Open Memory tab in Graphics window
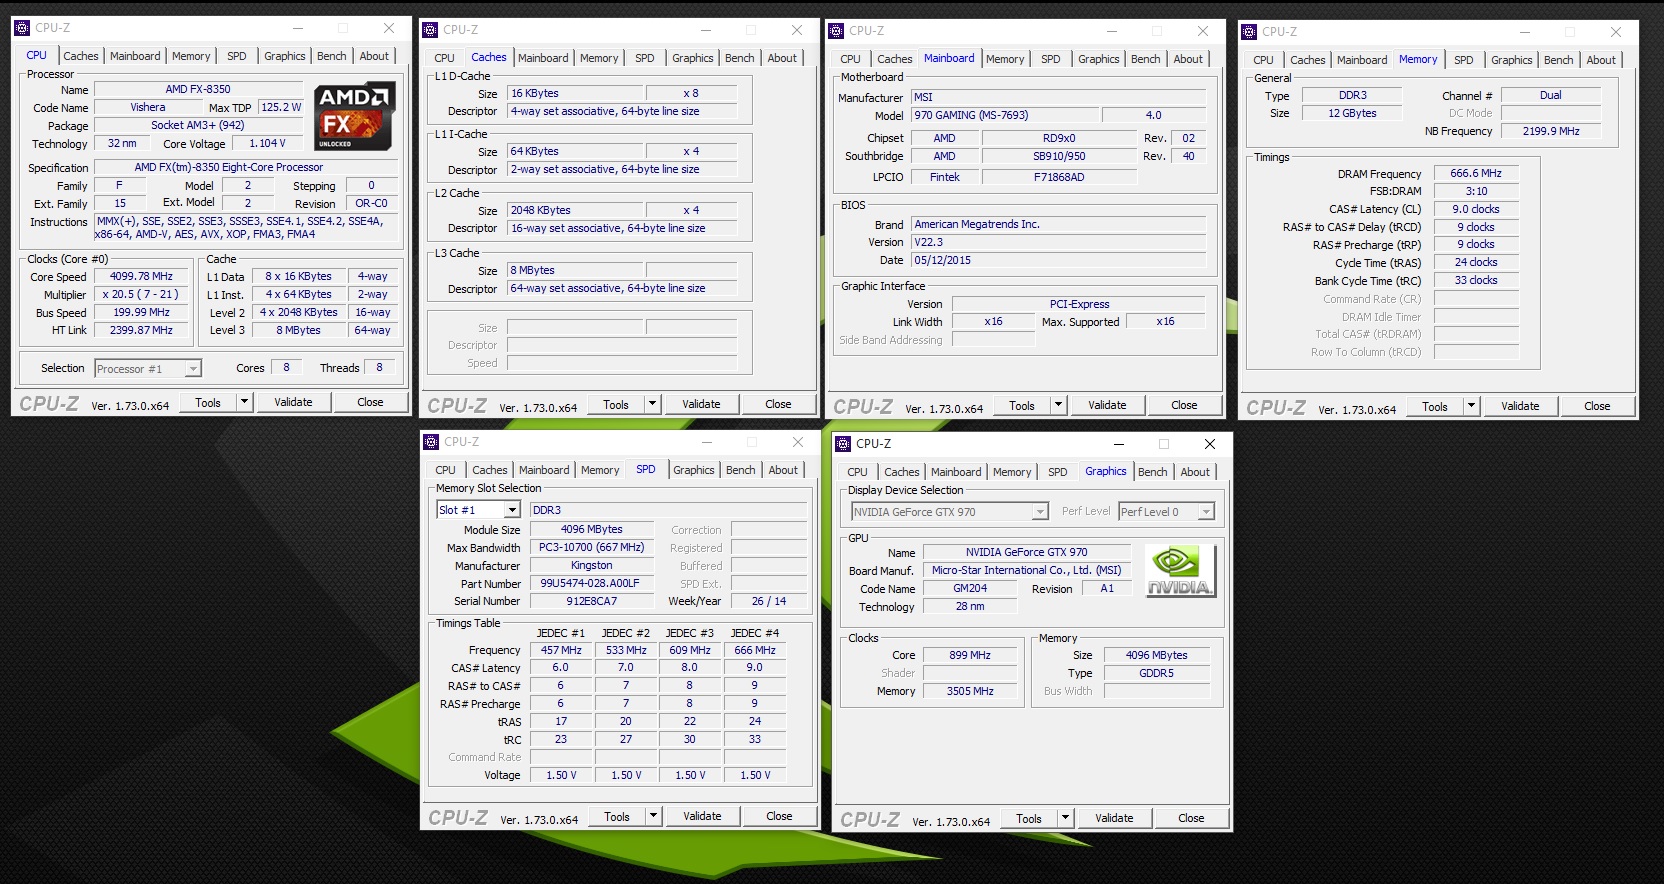 1012,472
